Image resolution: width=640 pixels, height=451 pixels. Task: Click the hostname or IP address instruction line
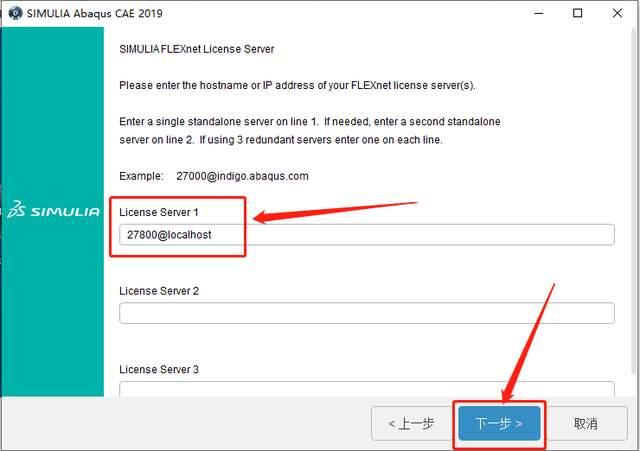coord(297,85)
